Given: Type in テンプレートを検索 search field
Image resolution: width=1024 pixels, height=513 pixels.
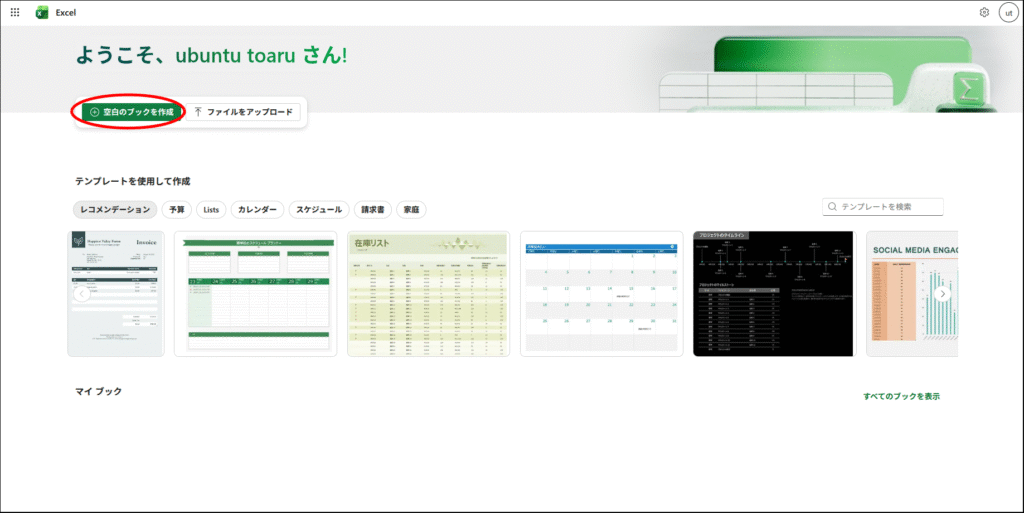Looking at the screenshot, I should click(x=888, y=206).
